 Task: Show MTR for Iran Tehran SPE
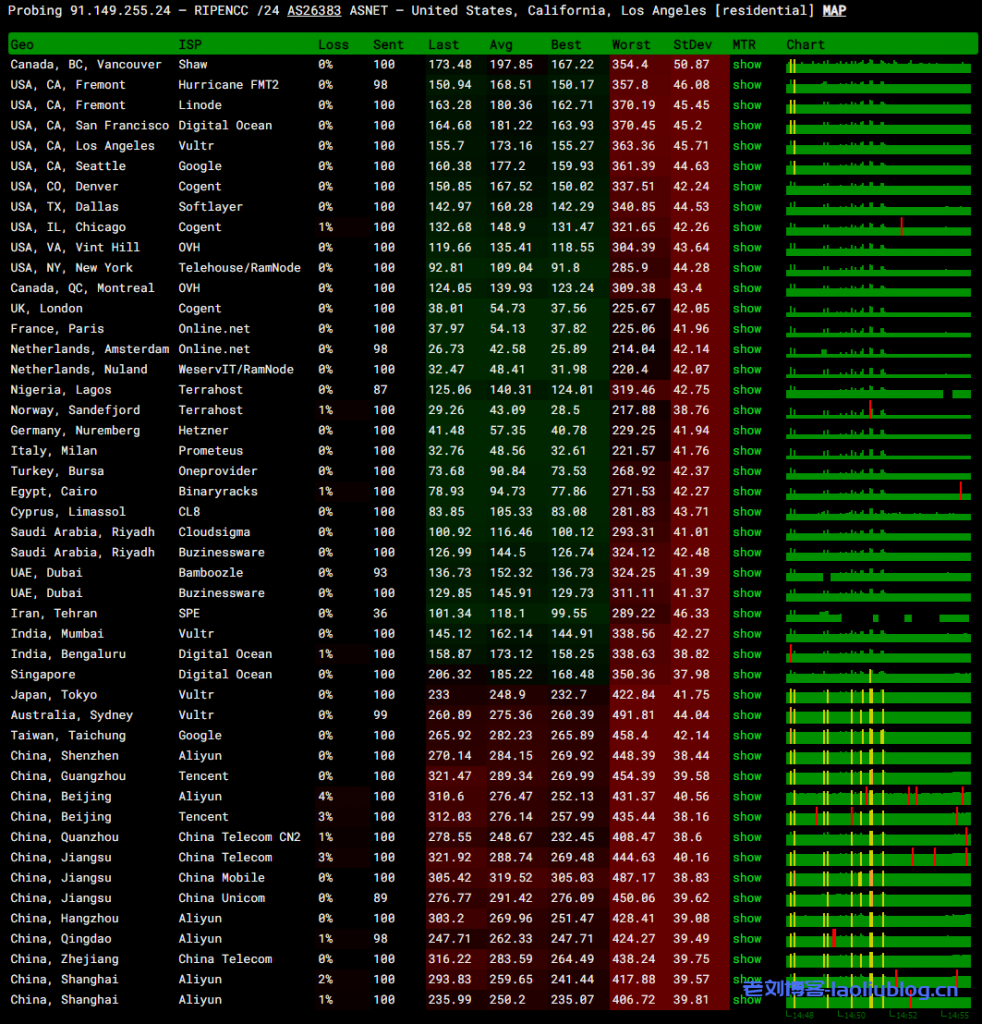point(746,614)
